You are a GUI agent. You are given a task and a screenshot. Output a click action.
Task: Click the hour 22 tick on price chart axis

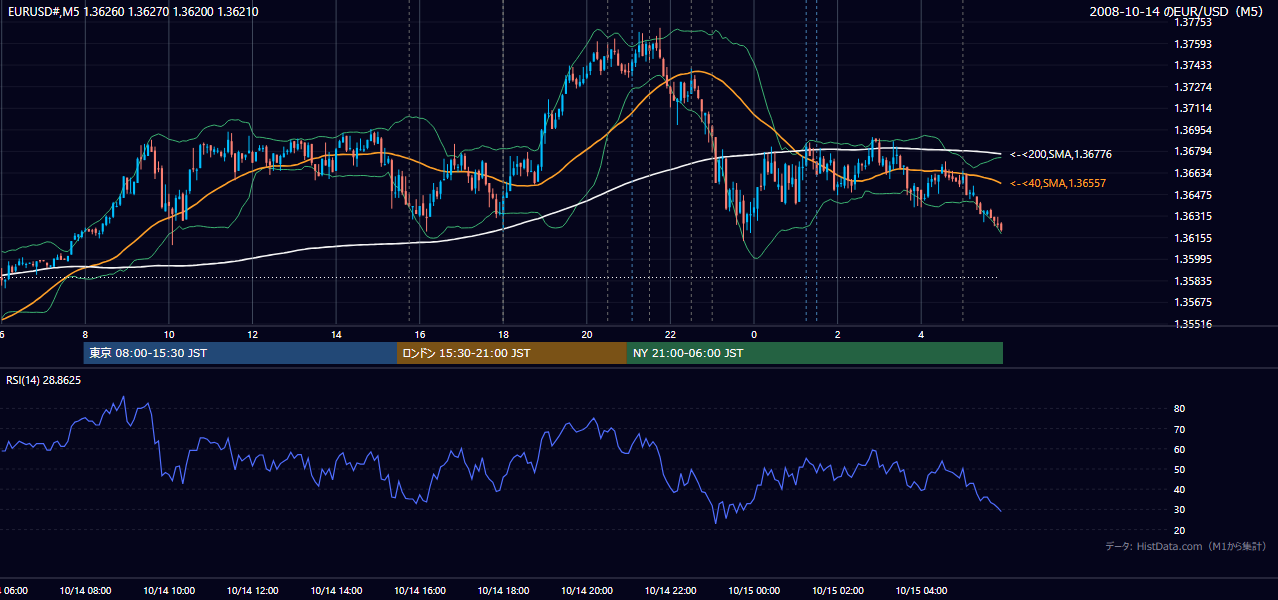tap(670, 335)
